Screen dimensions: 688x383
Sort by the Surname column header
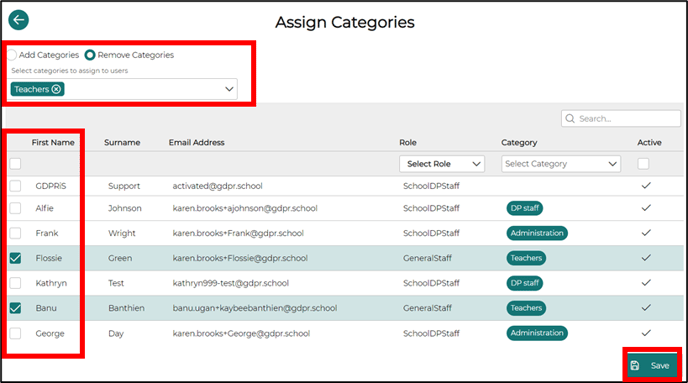(x=122, y=143)
